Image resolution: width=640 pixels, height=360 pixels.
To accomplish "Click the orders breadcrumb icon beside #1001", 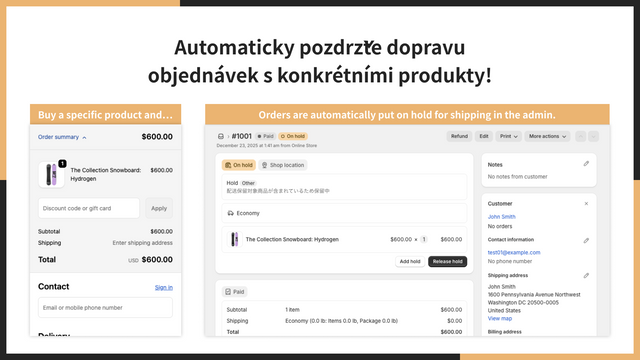I will [221, 136].
